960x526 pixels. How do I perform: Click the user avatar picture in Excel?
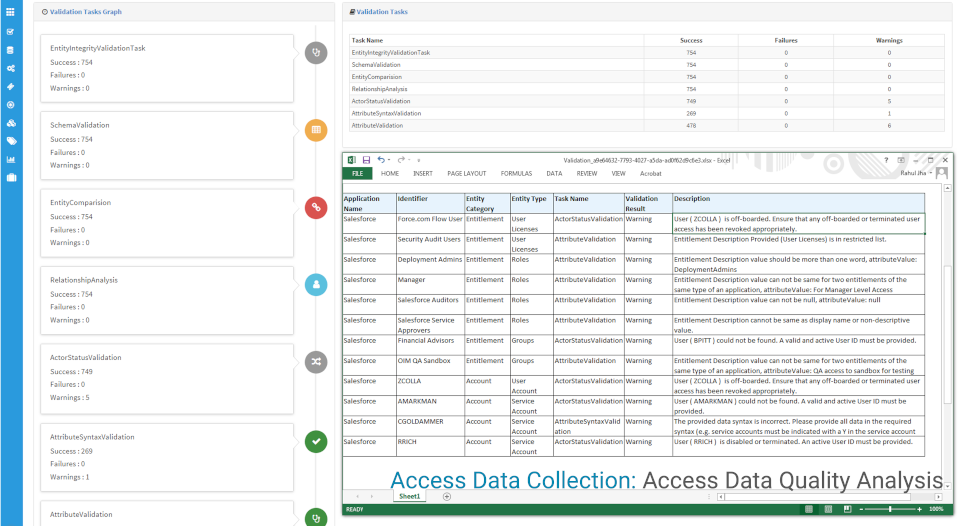click(x=942, y=173)
